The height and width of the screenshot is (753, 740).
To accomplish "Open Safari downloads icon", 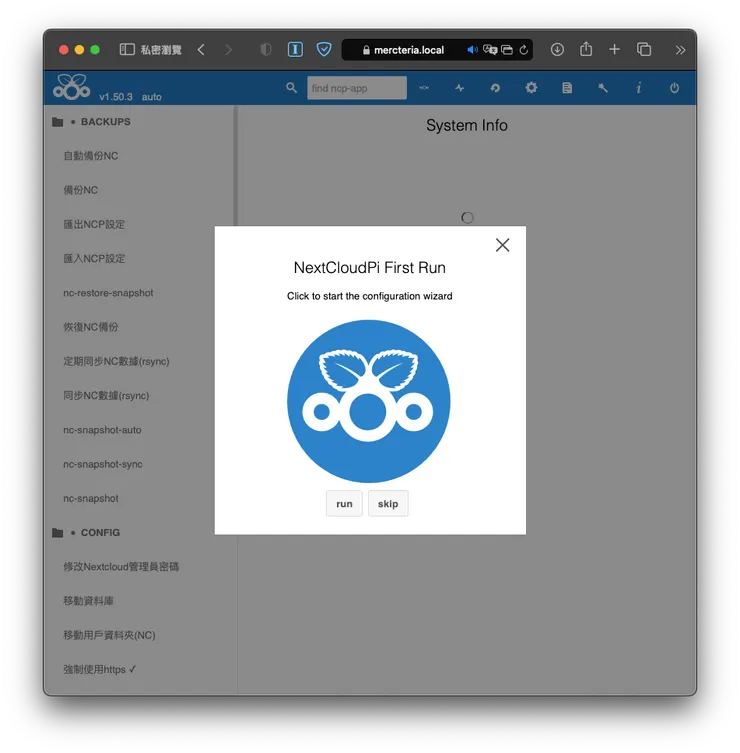I will coord(557,49).
